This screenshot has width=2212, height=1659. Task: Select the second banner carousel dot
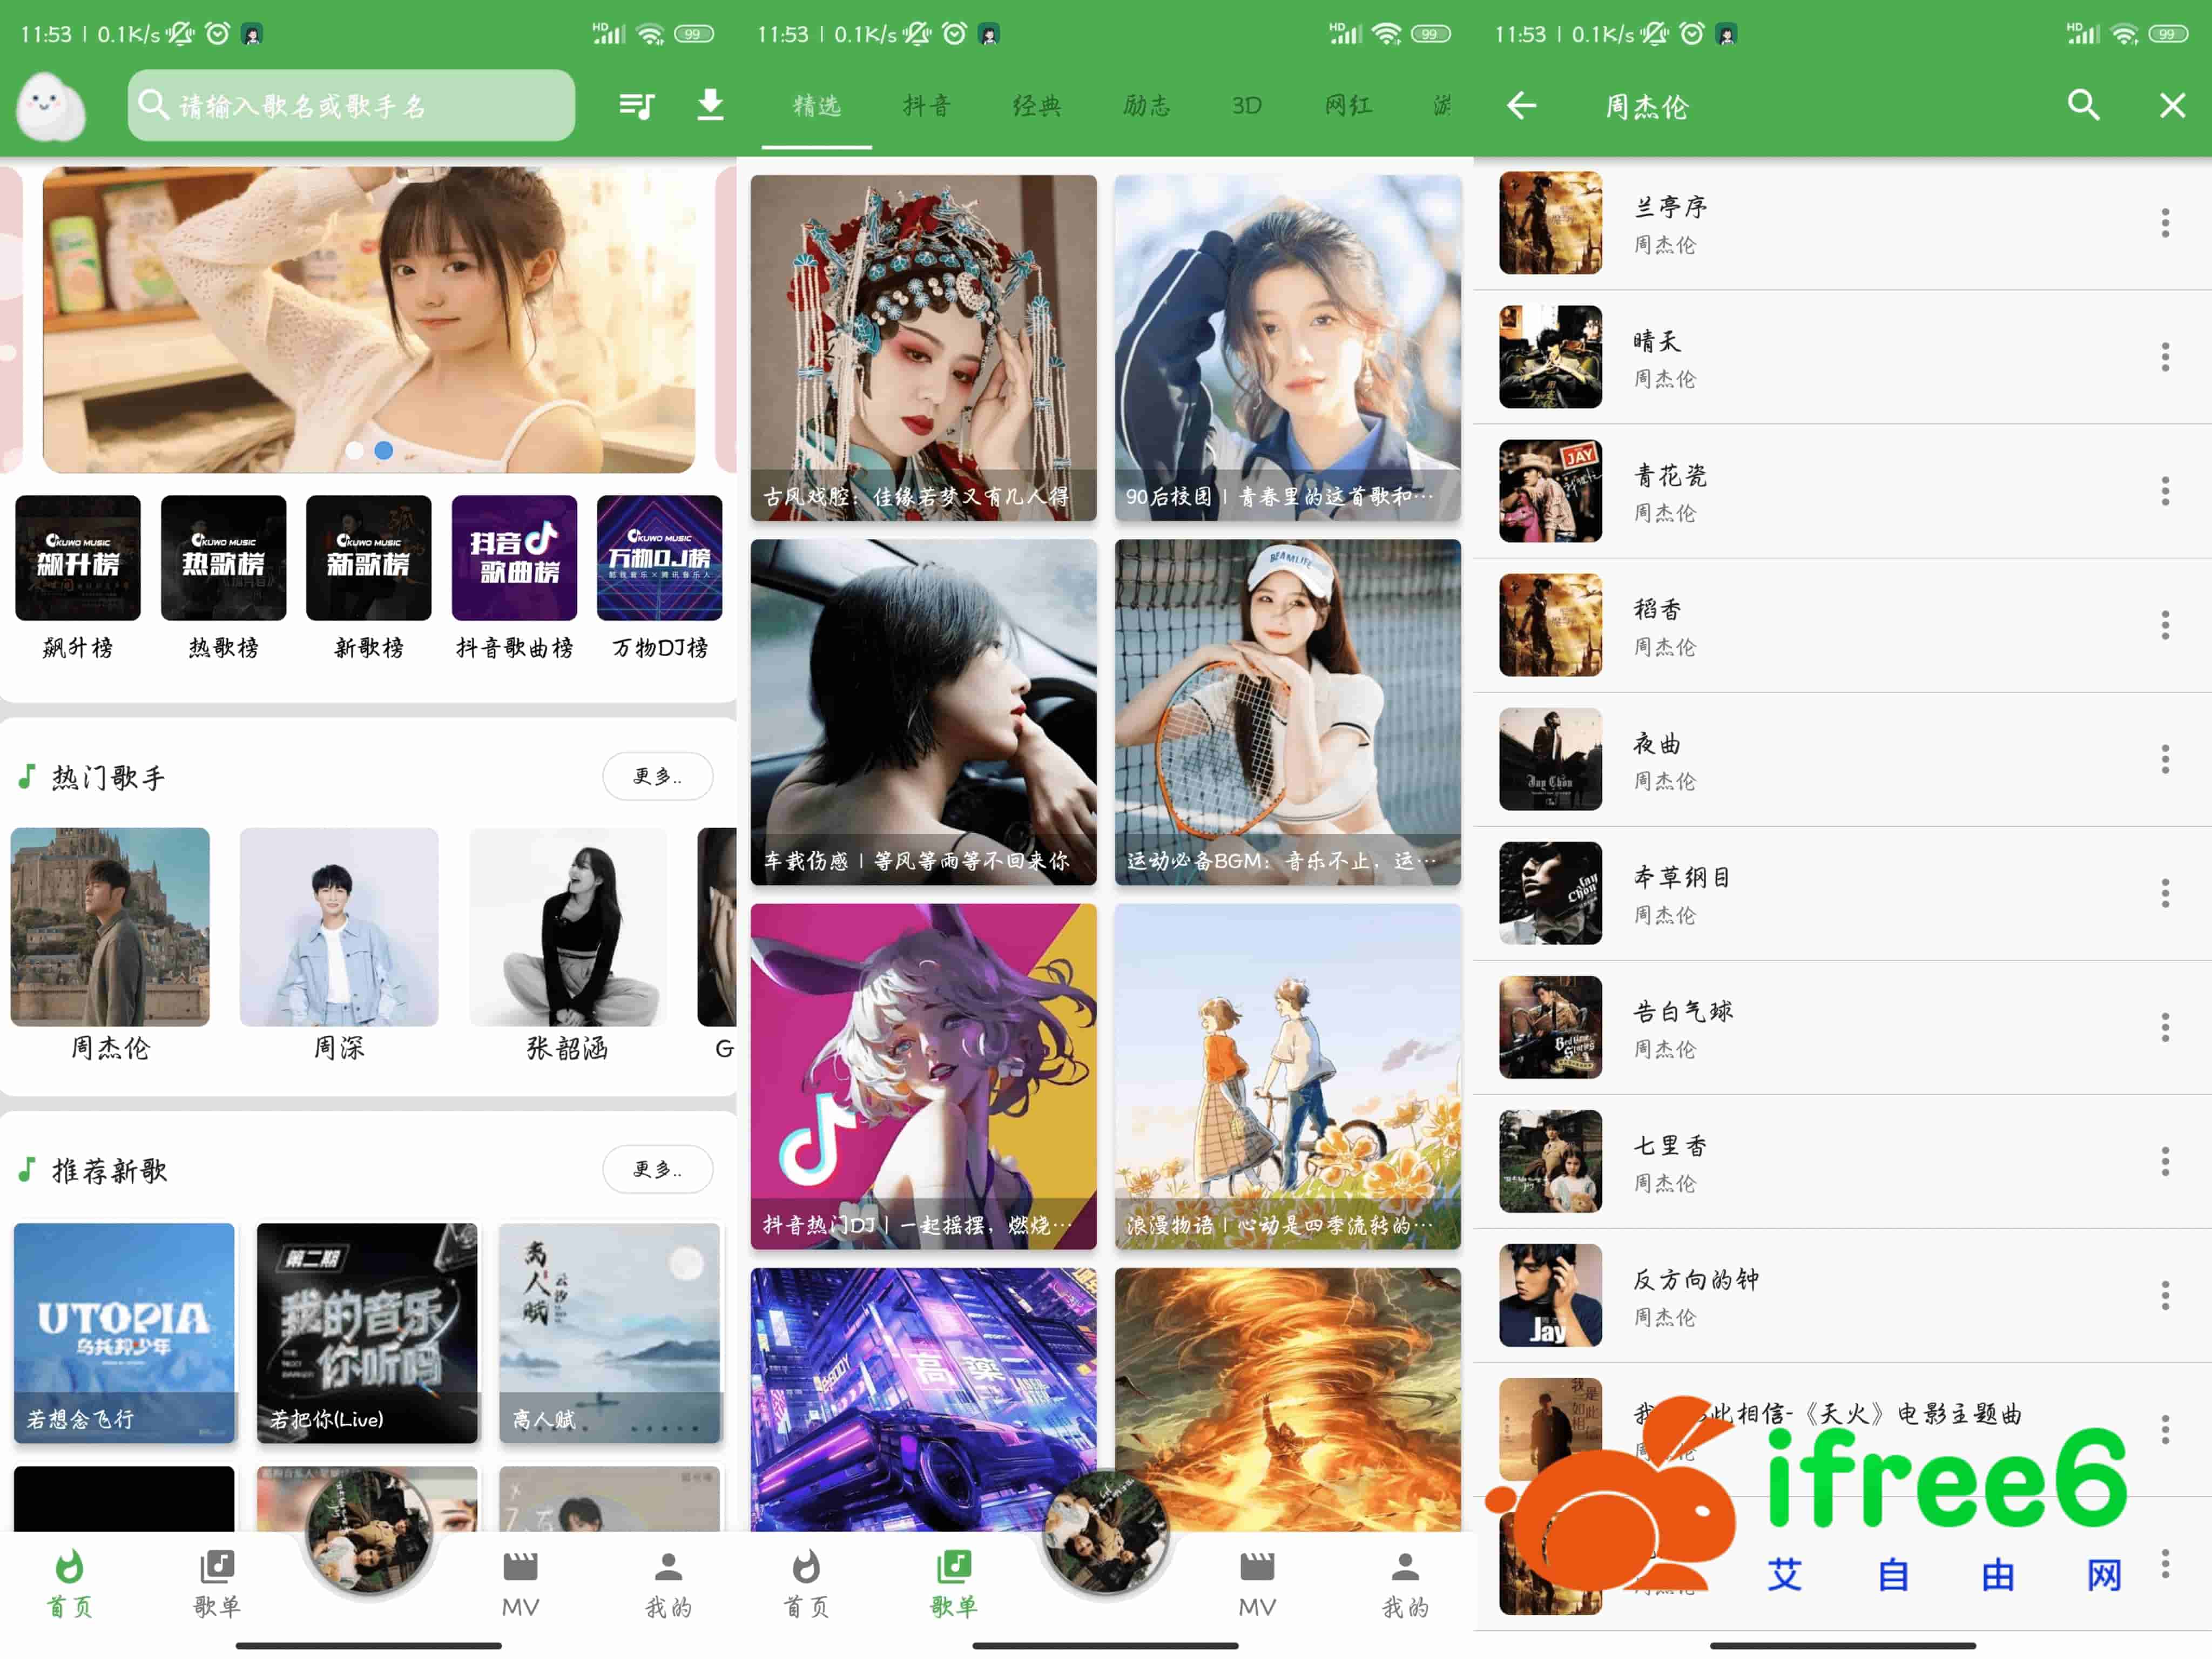[384, 451]
